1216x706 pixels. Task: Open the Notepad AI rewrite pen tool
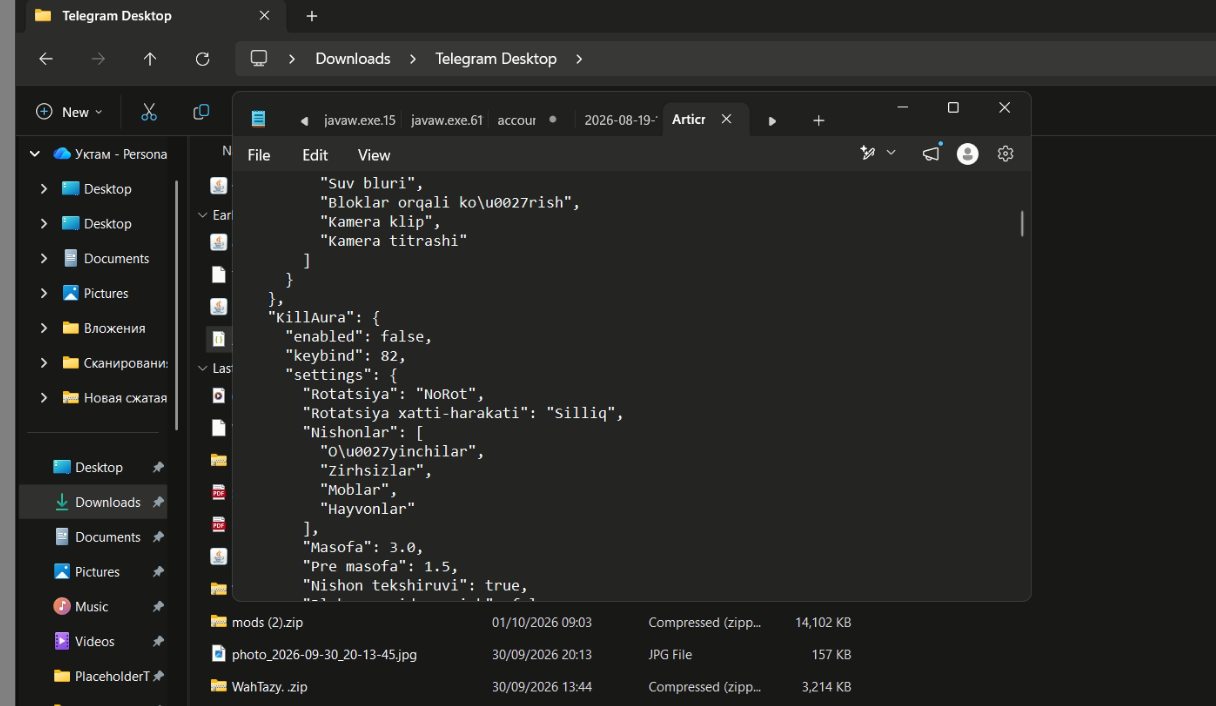tap(867, 153)
